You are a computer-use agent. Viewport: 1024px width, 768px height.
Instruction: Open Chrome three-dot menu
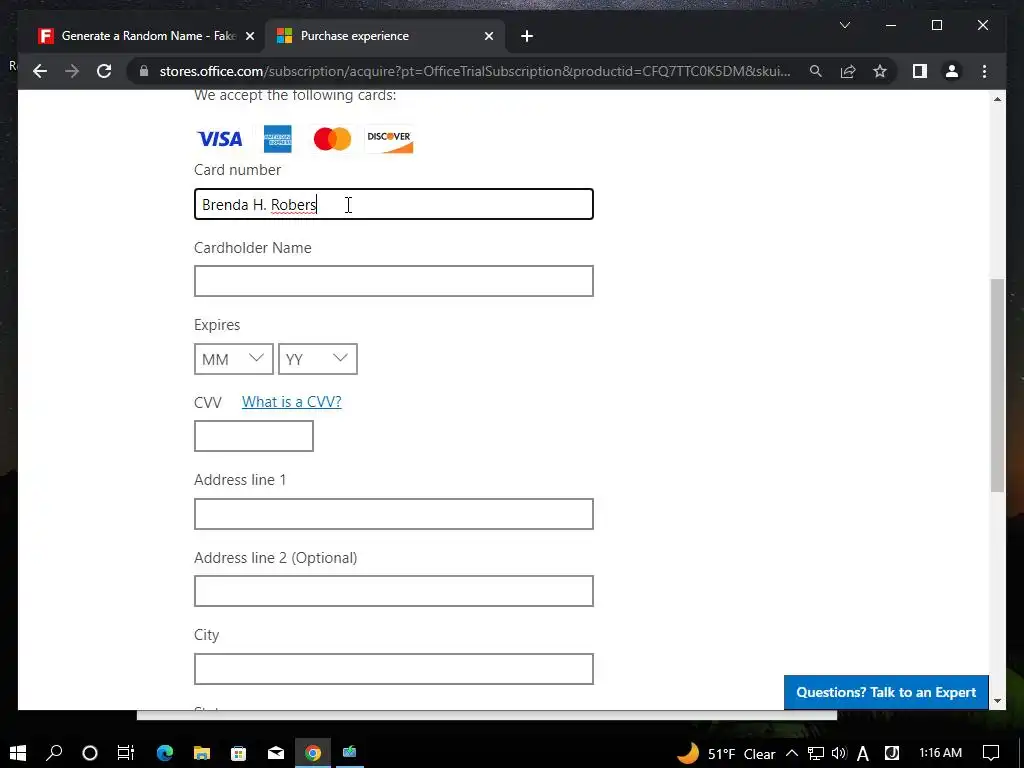click(984, 71)
